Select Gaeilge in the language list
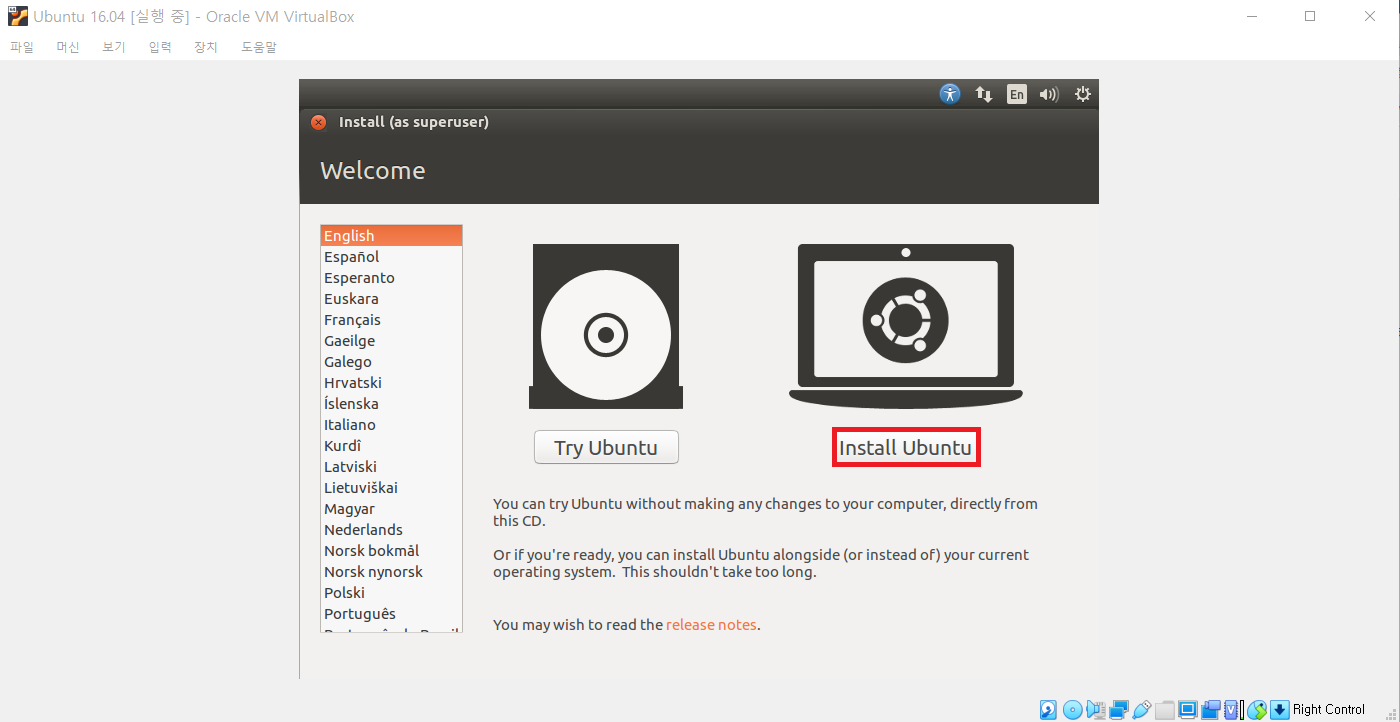The width and height of the screenshot is (1400, 722). pos(391,341)
